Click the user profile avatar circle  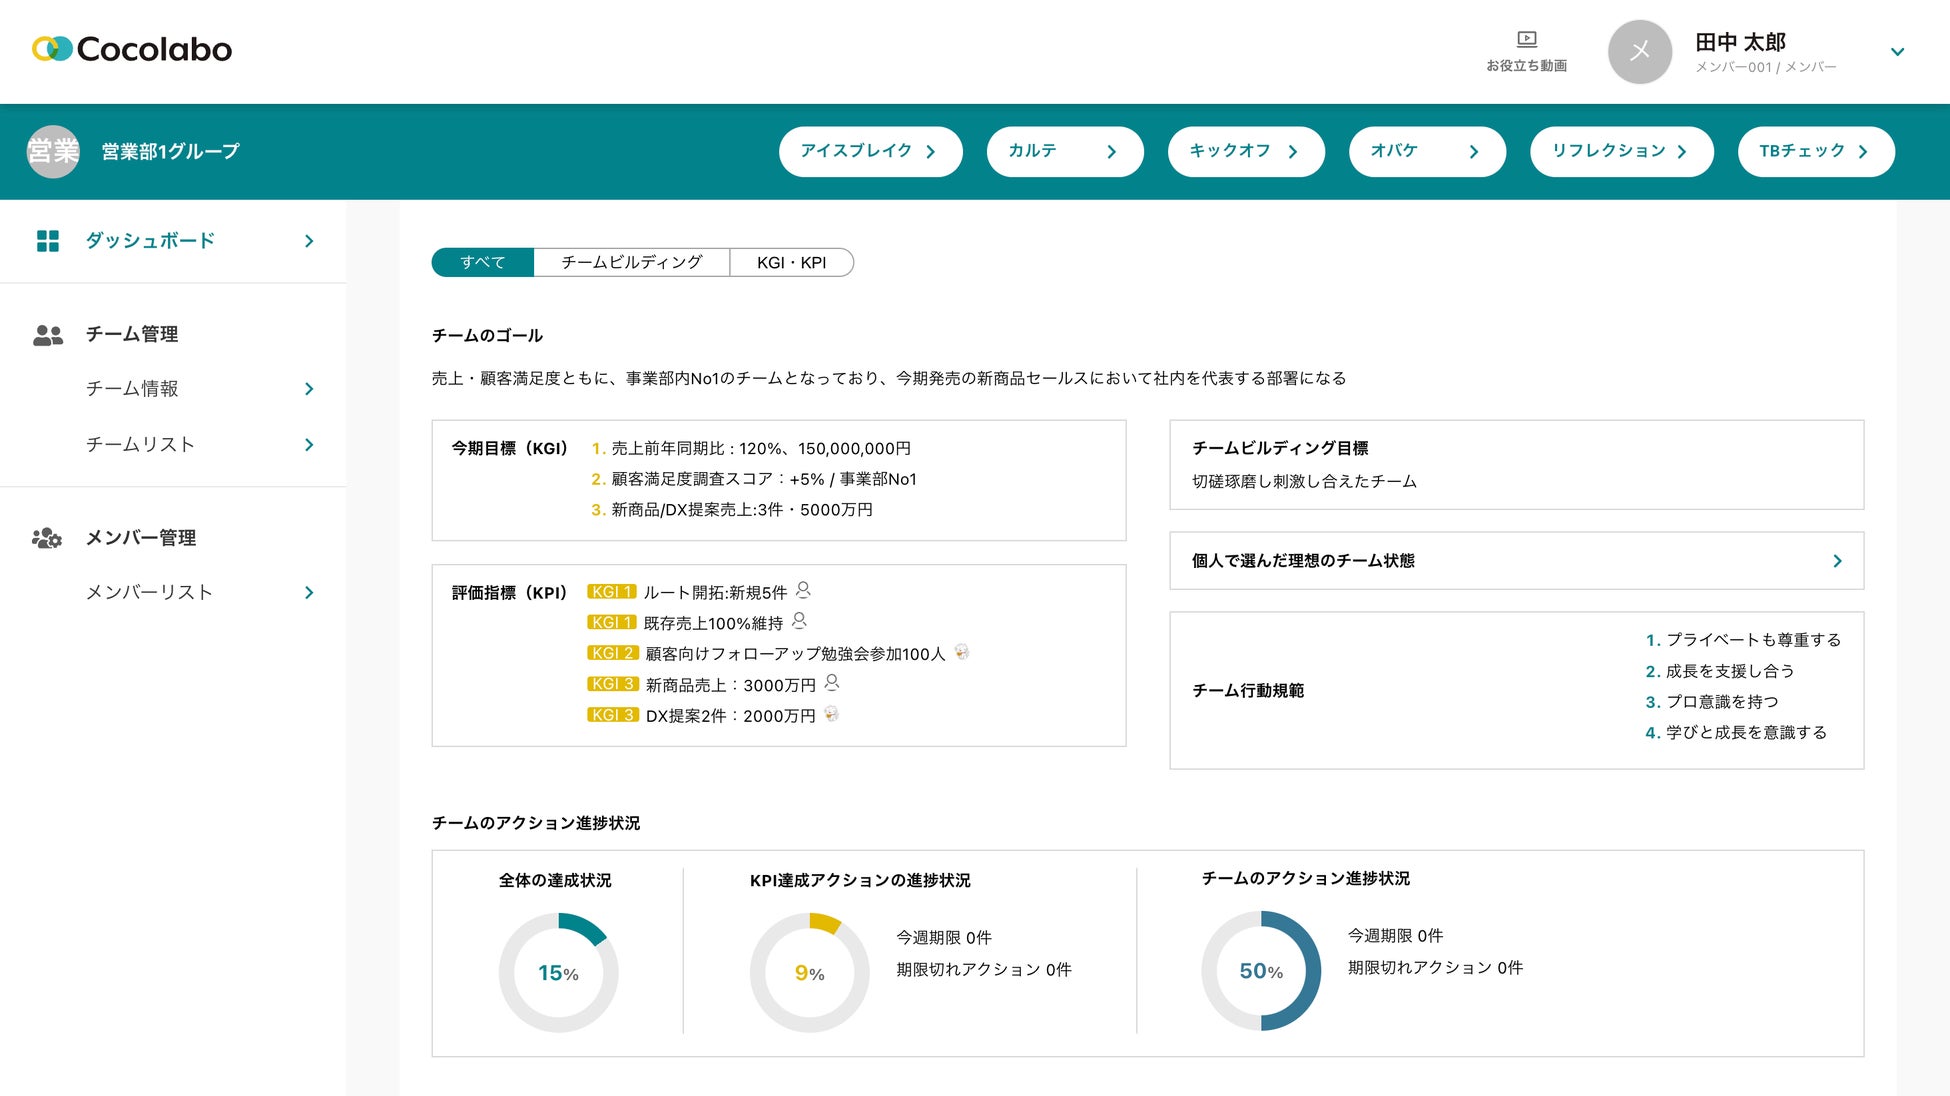pyautogui.click(x=1639, y=52)
